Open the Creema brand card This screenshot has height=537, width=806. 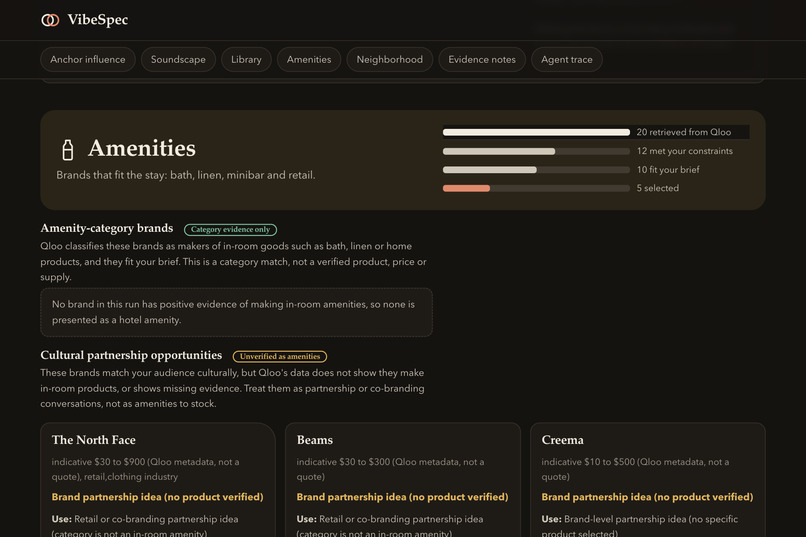[648, 480]
